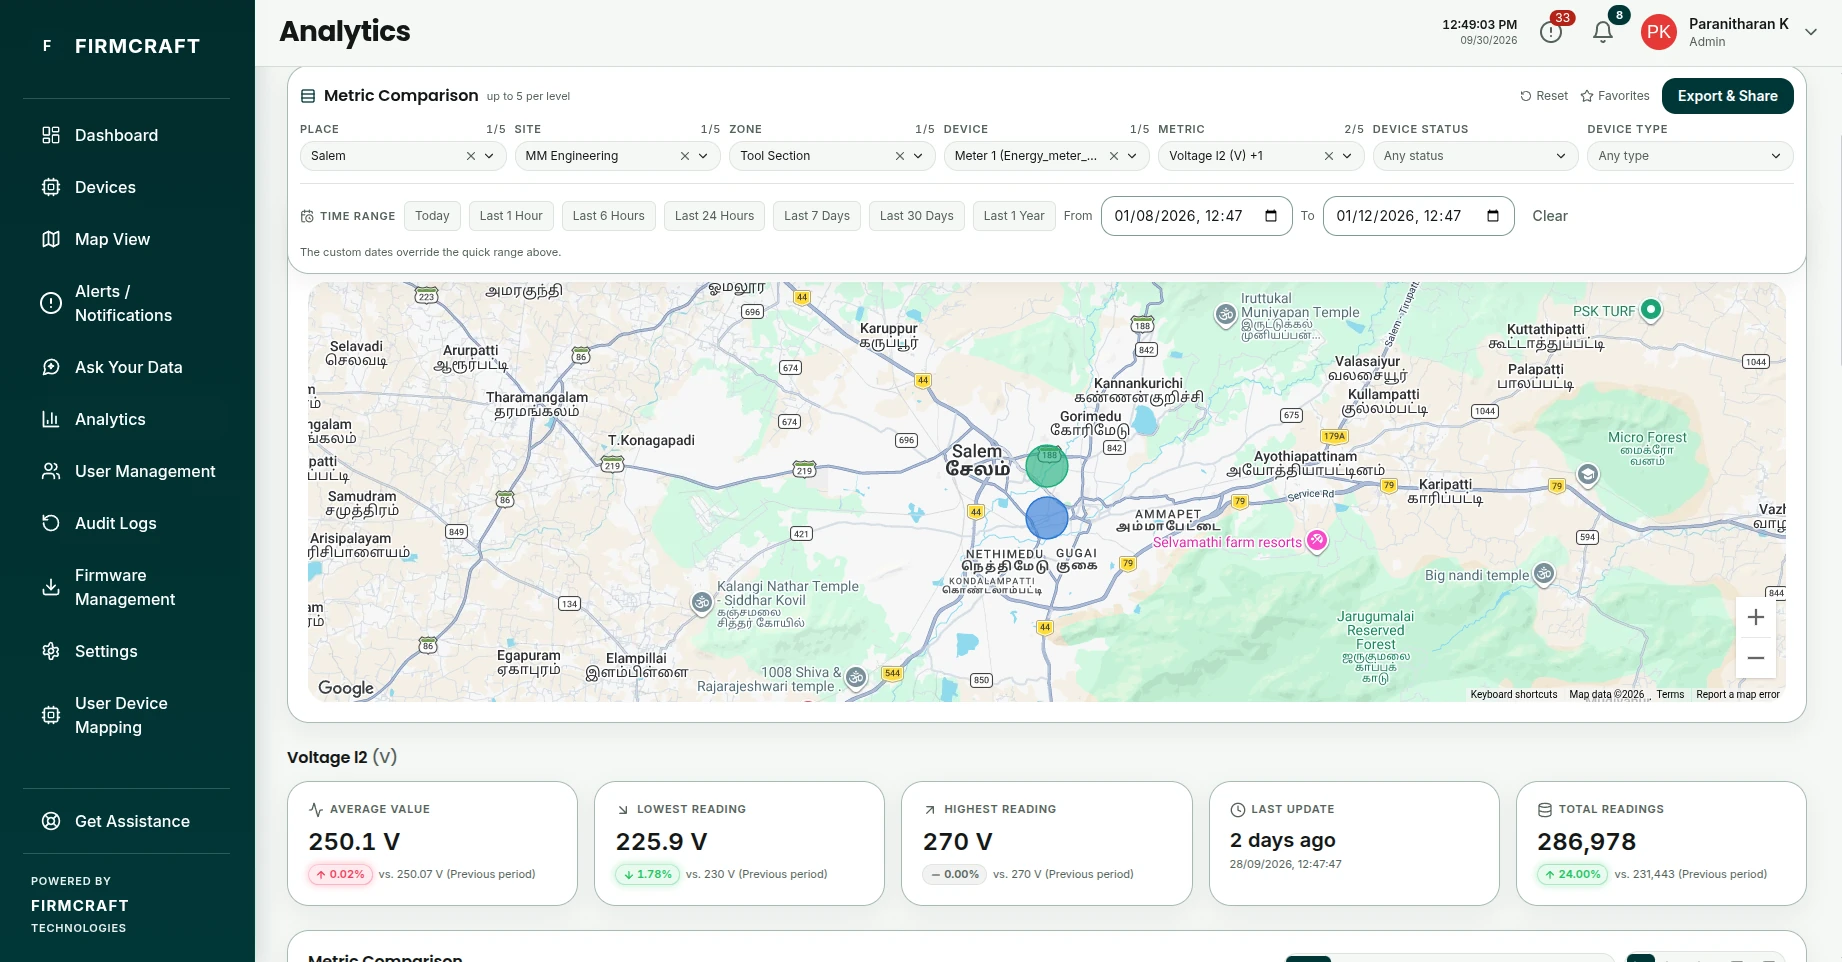The width and height of the screenshot is (1842, 962).
Task: Open Firmware Management page
Action: point(127,587)
